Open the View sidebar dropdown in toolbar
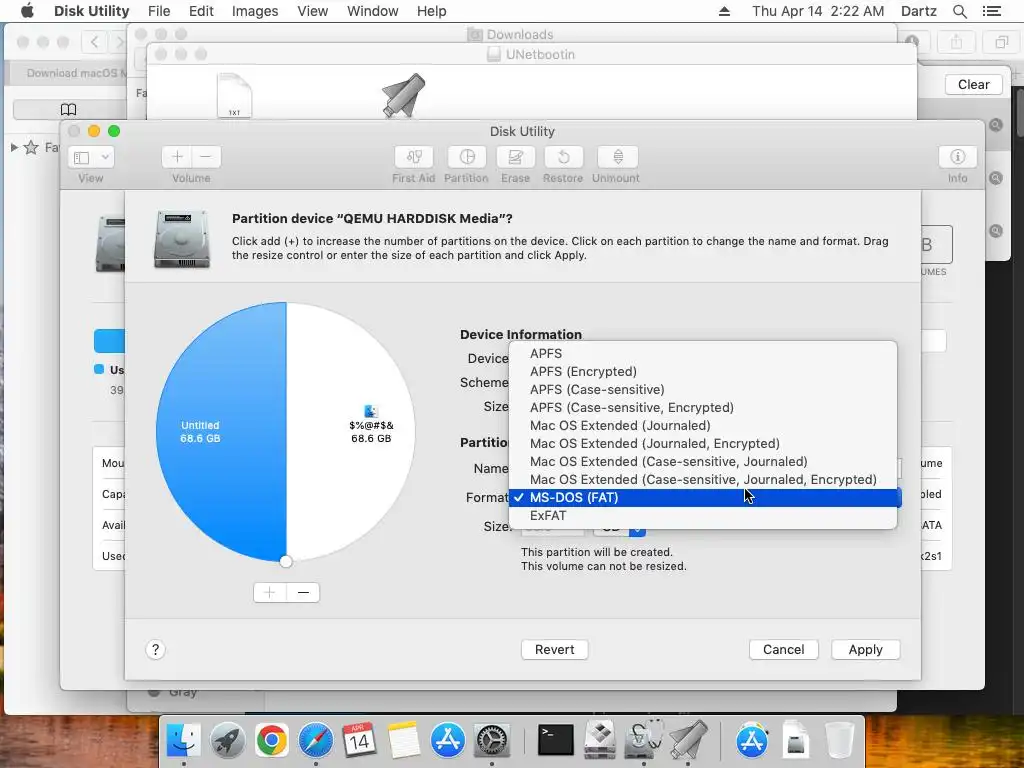 pyautogui.click(x=91, y=157)
